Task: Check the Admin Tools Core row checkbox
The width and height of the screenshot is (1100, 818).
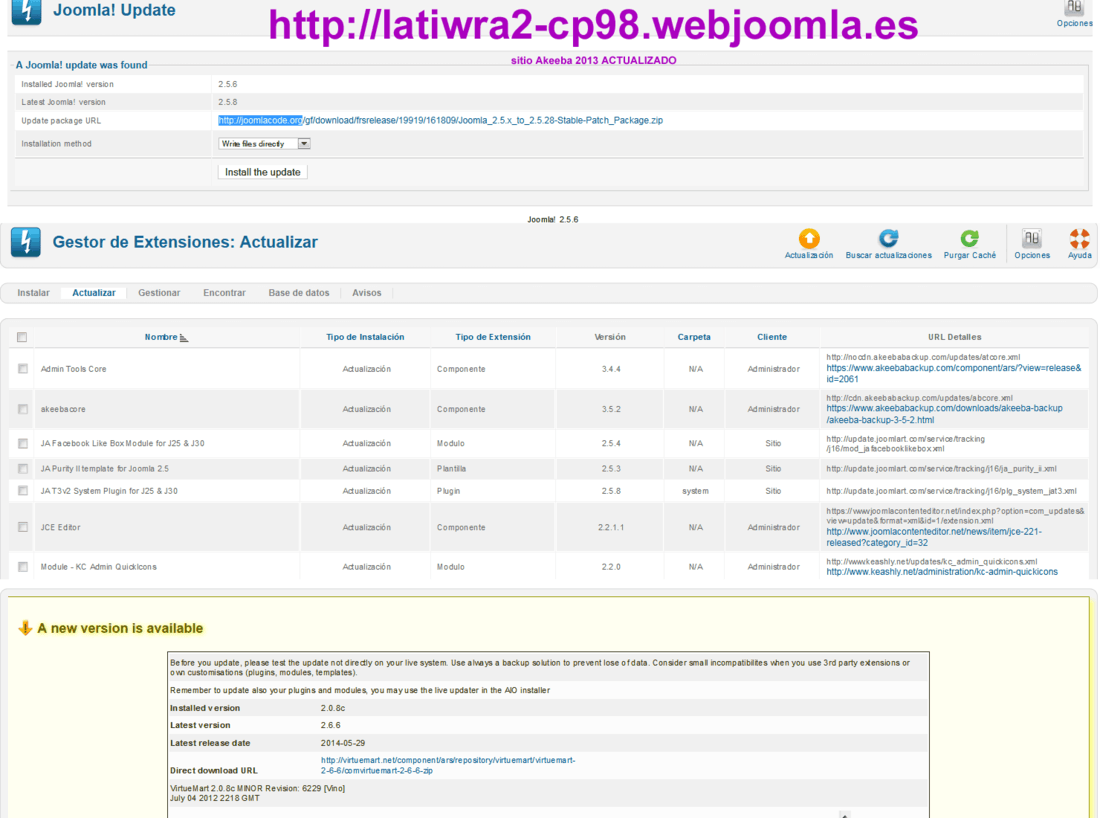Action: pos(23,369)
